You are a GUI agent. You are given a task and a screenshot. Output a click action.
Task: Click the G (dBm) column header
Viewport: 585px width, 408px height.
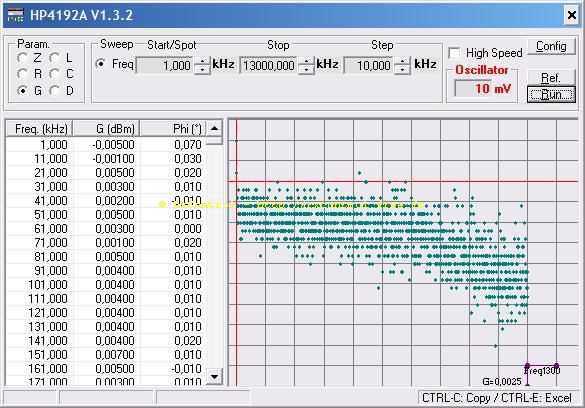coord(107,129)
